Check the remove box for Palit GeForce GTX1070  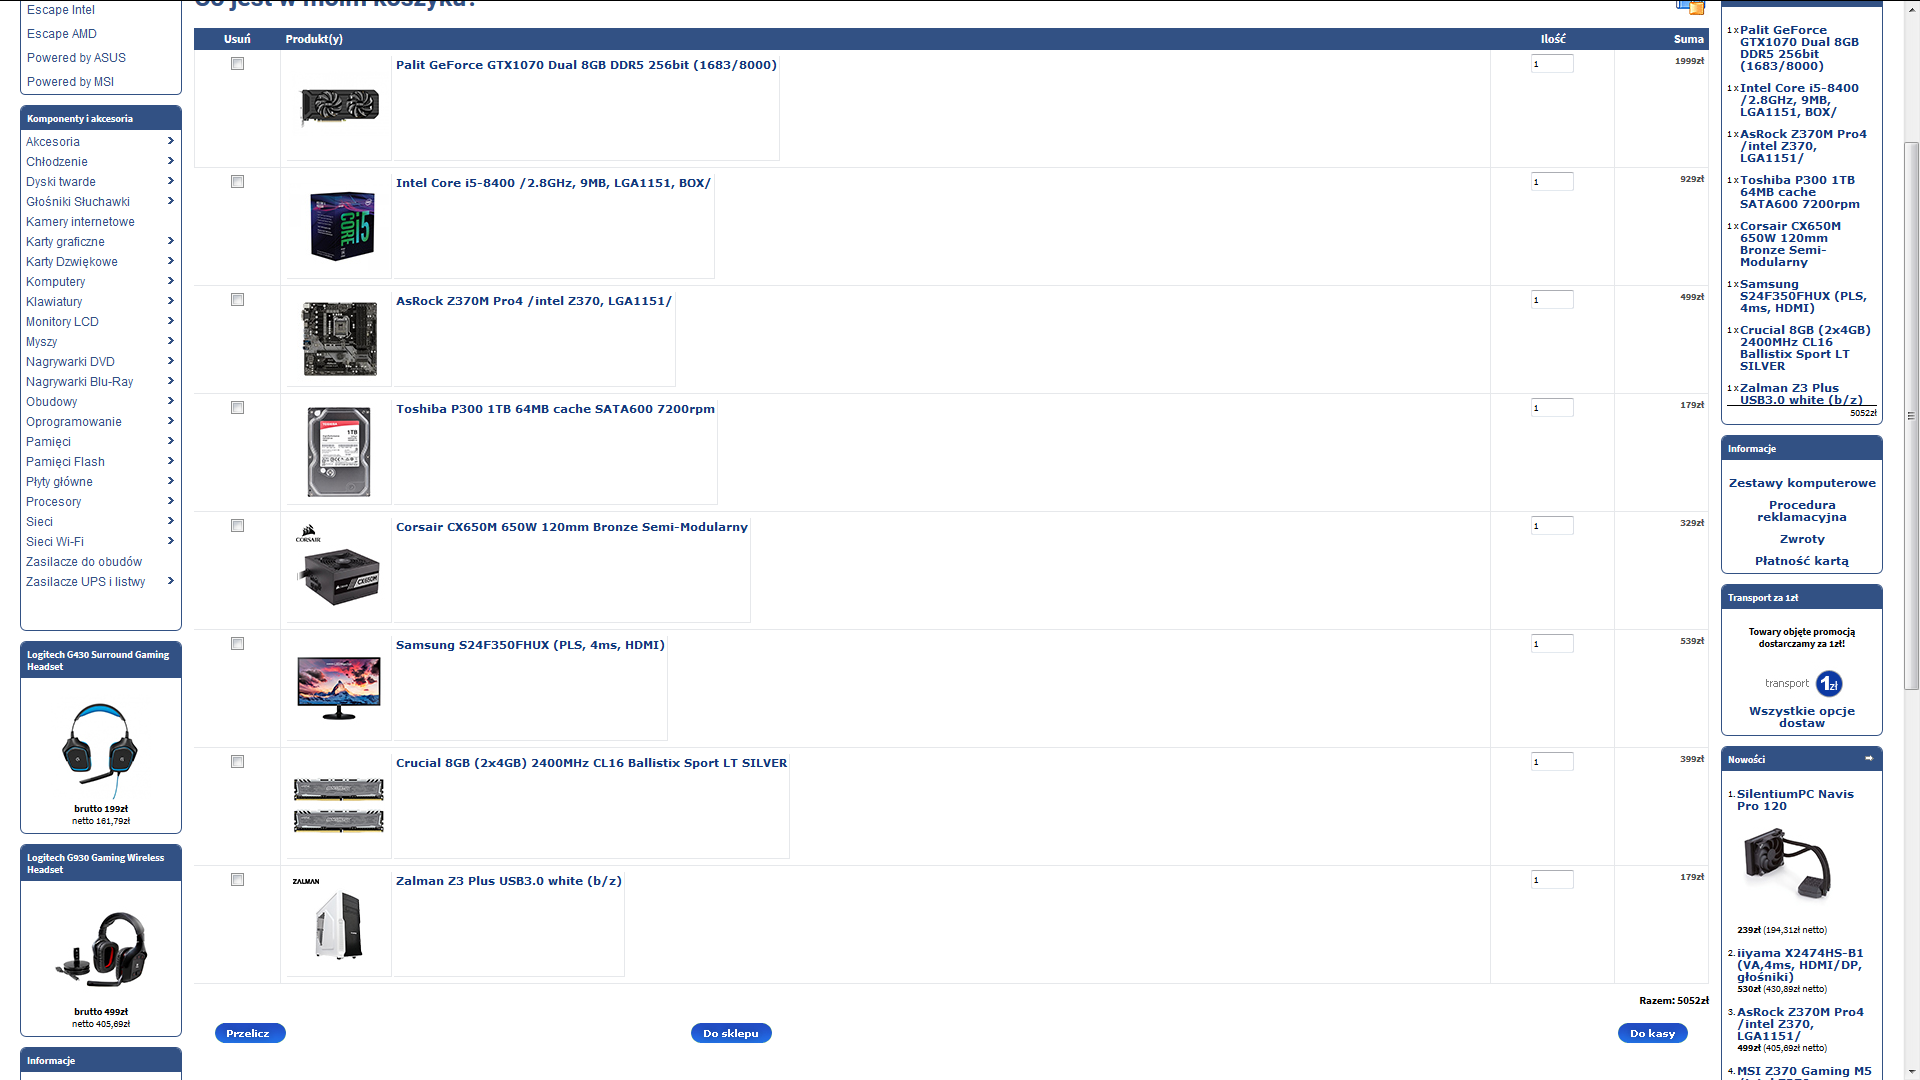click(x=237, y=64)
